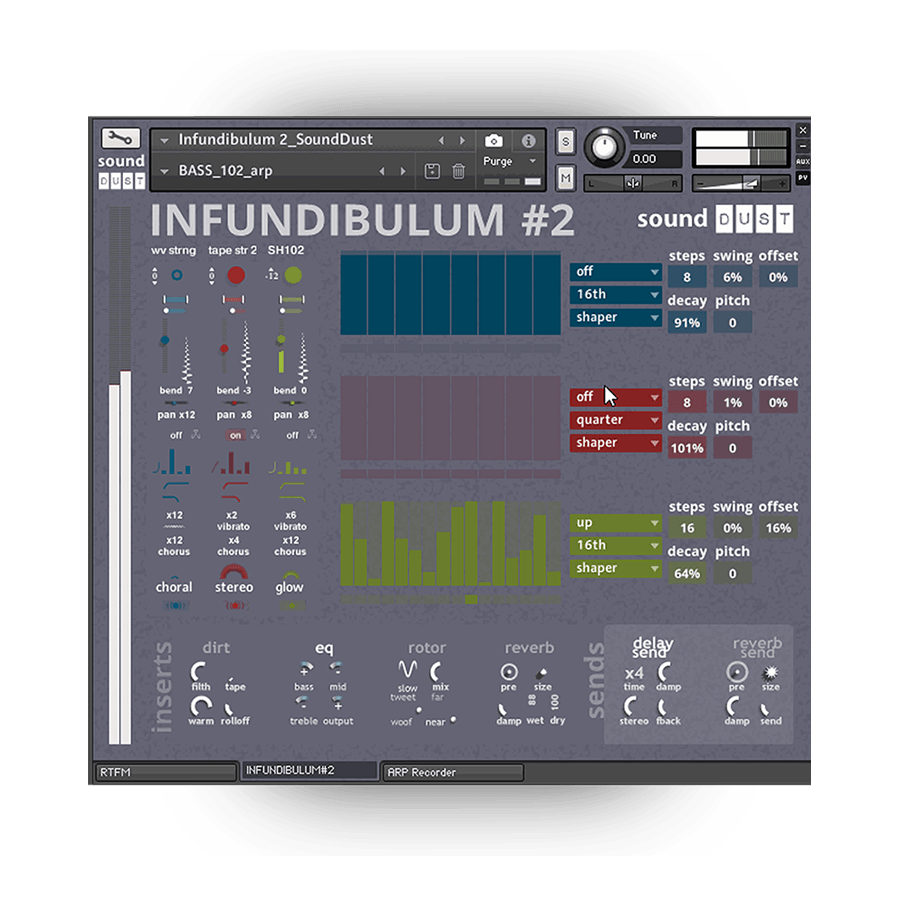Expand the BASS_102_arp snapshot menu

164,171
